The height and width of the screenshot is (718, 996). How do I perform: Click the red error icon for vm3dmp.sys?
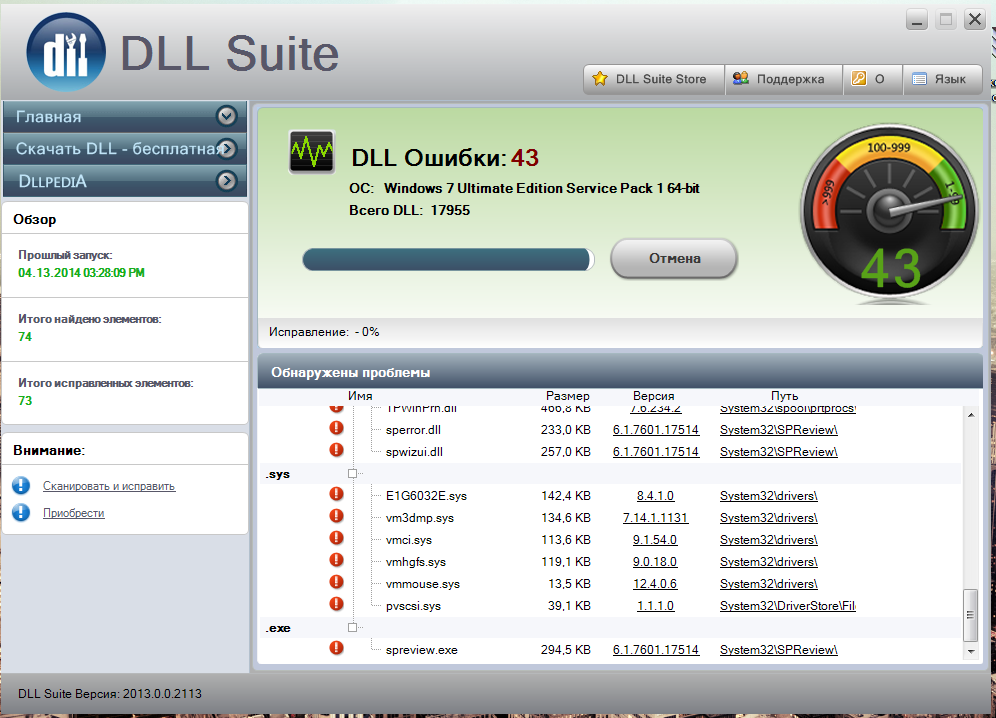(x=336, y=517)
